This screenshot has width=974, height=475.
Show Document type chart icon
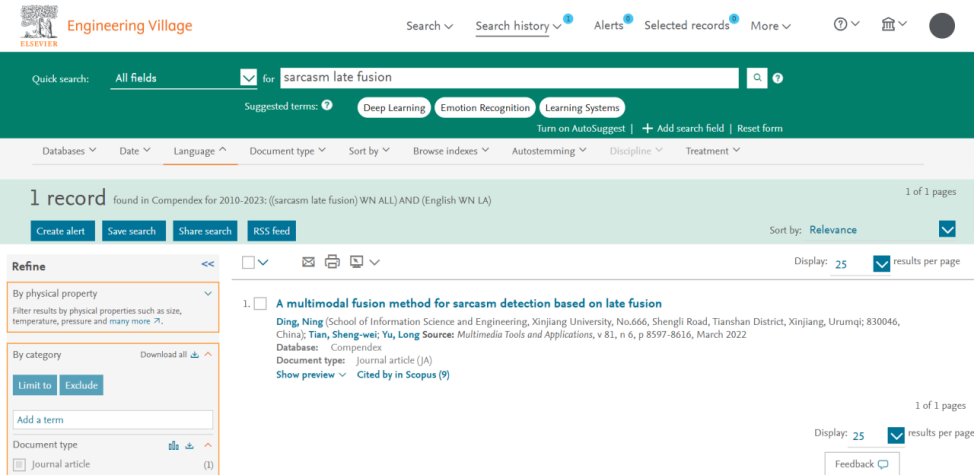coord(174,445)
